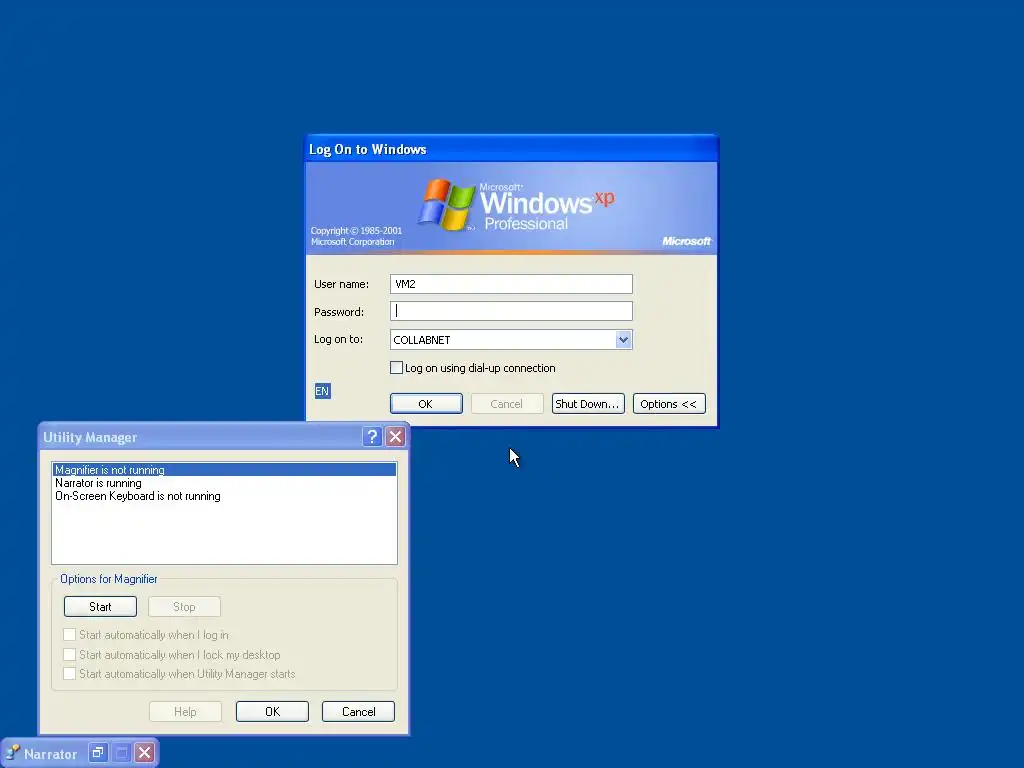The width and height of the screenshot is (1024, 768).
Task: Click the Help button in Utility Manager
Action: click(x=185, y=712)
